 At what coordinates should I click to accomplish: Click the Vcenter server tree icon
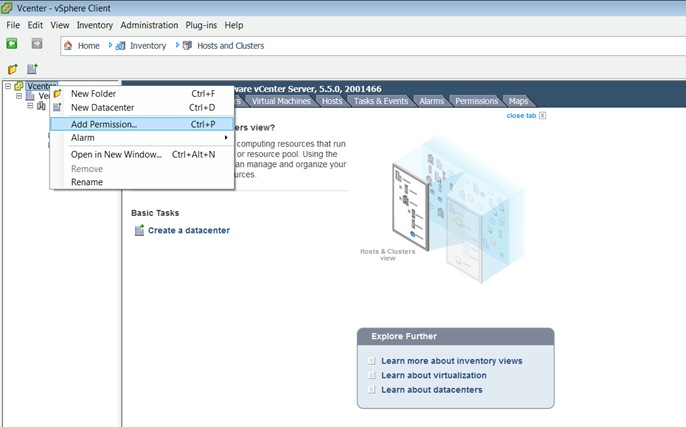coord(19,86)
